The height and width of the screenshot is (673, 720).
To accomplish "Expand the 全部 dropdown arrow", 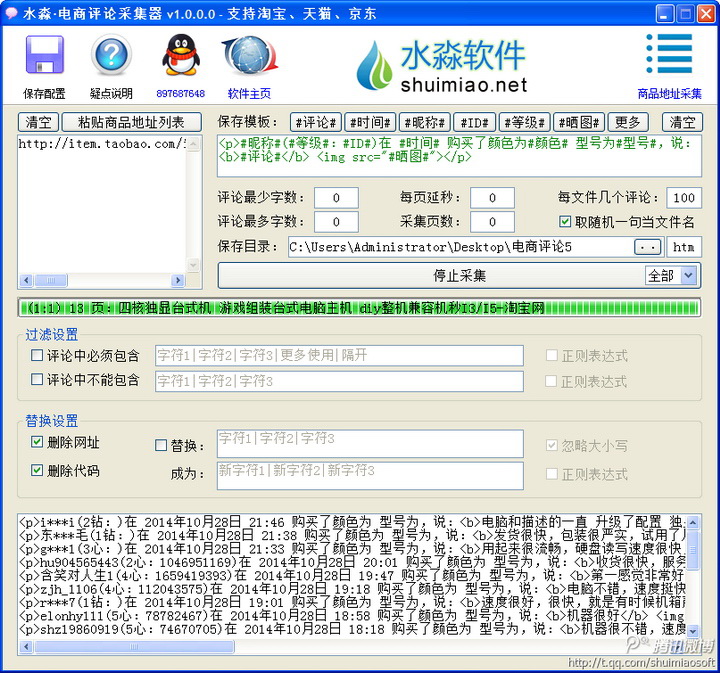I will point(688,275).
